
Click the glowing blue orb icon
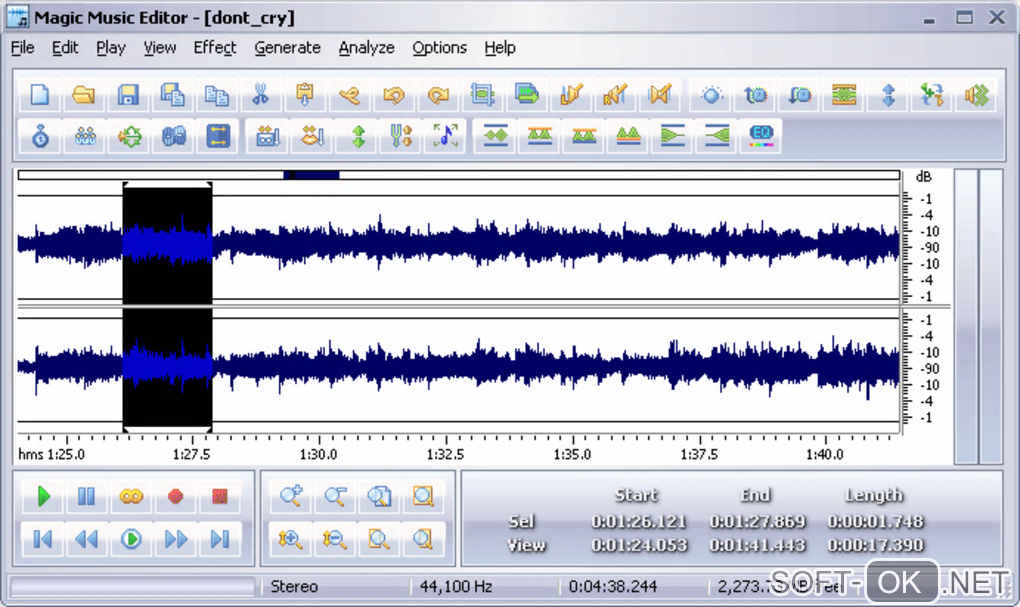pos(711,95)
